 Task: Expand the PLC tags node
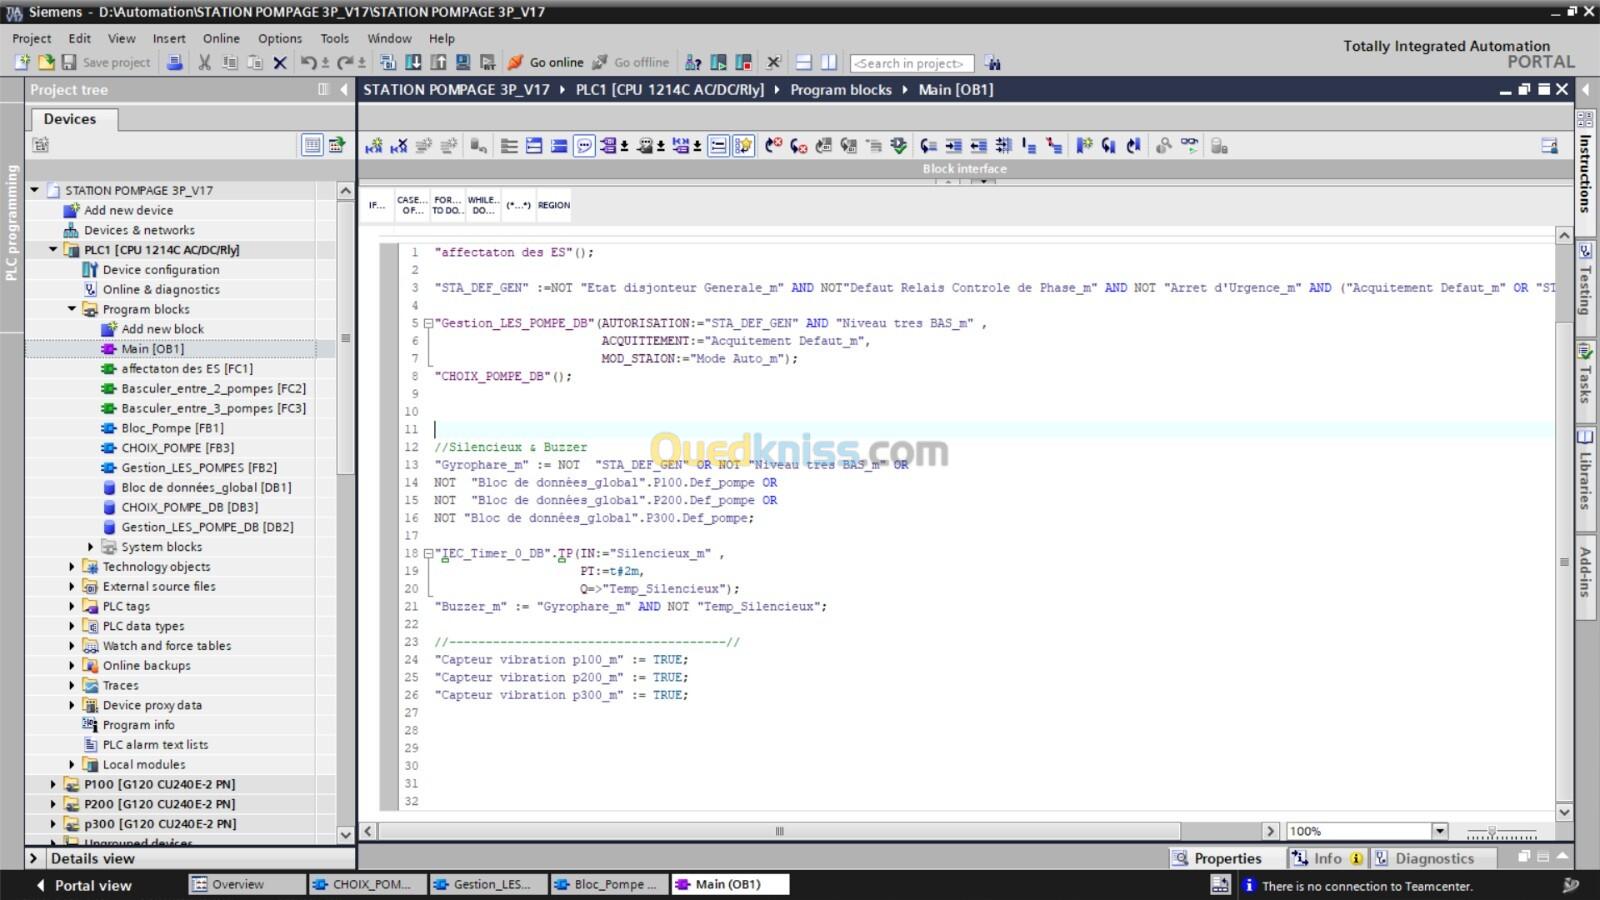[72, 606]
